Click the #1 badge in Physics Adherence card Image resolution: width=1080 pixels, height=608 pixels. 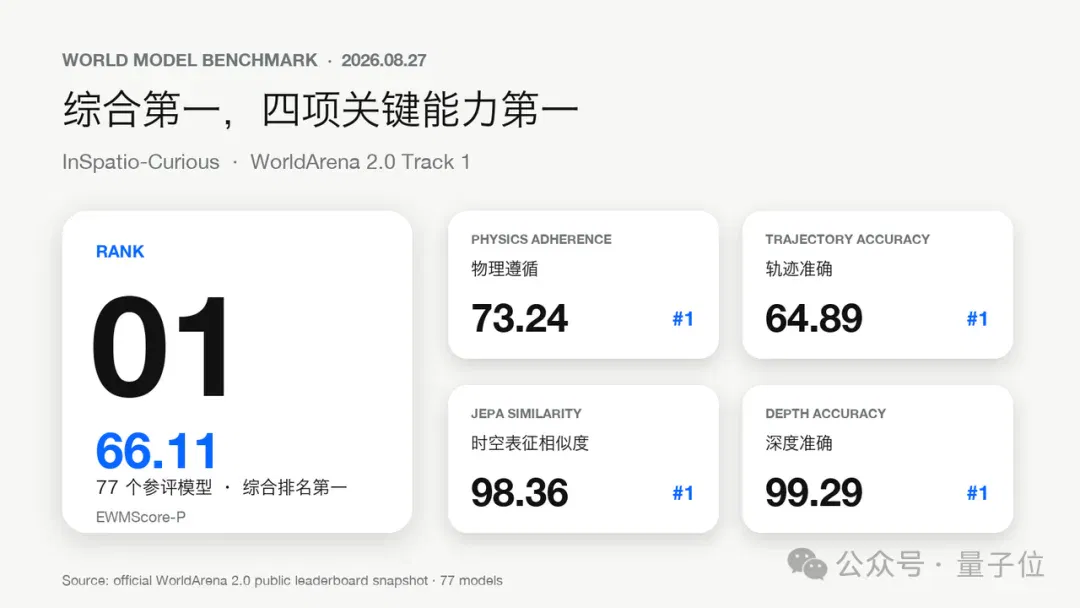coord(683,319)
